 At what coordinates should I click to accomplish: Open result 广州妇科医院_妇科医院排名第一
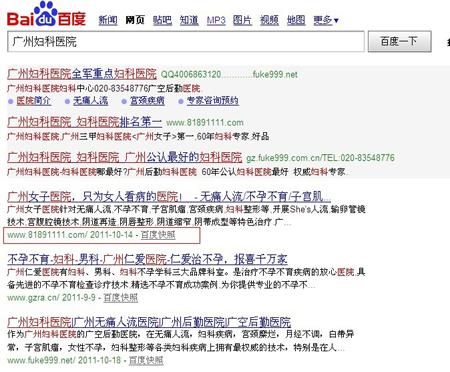[85, 122]
